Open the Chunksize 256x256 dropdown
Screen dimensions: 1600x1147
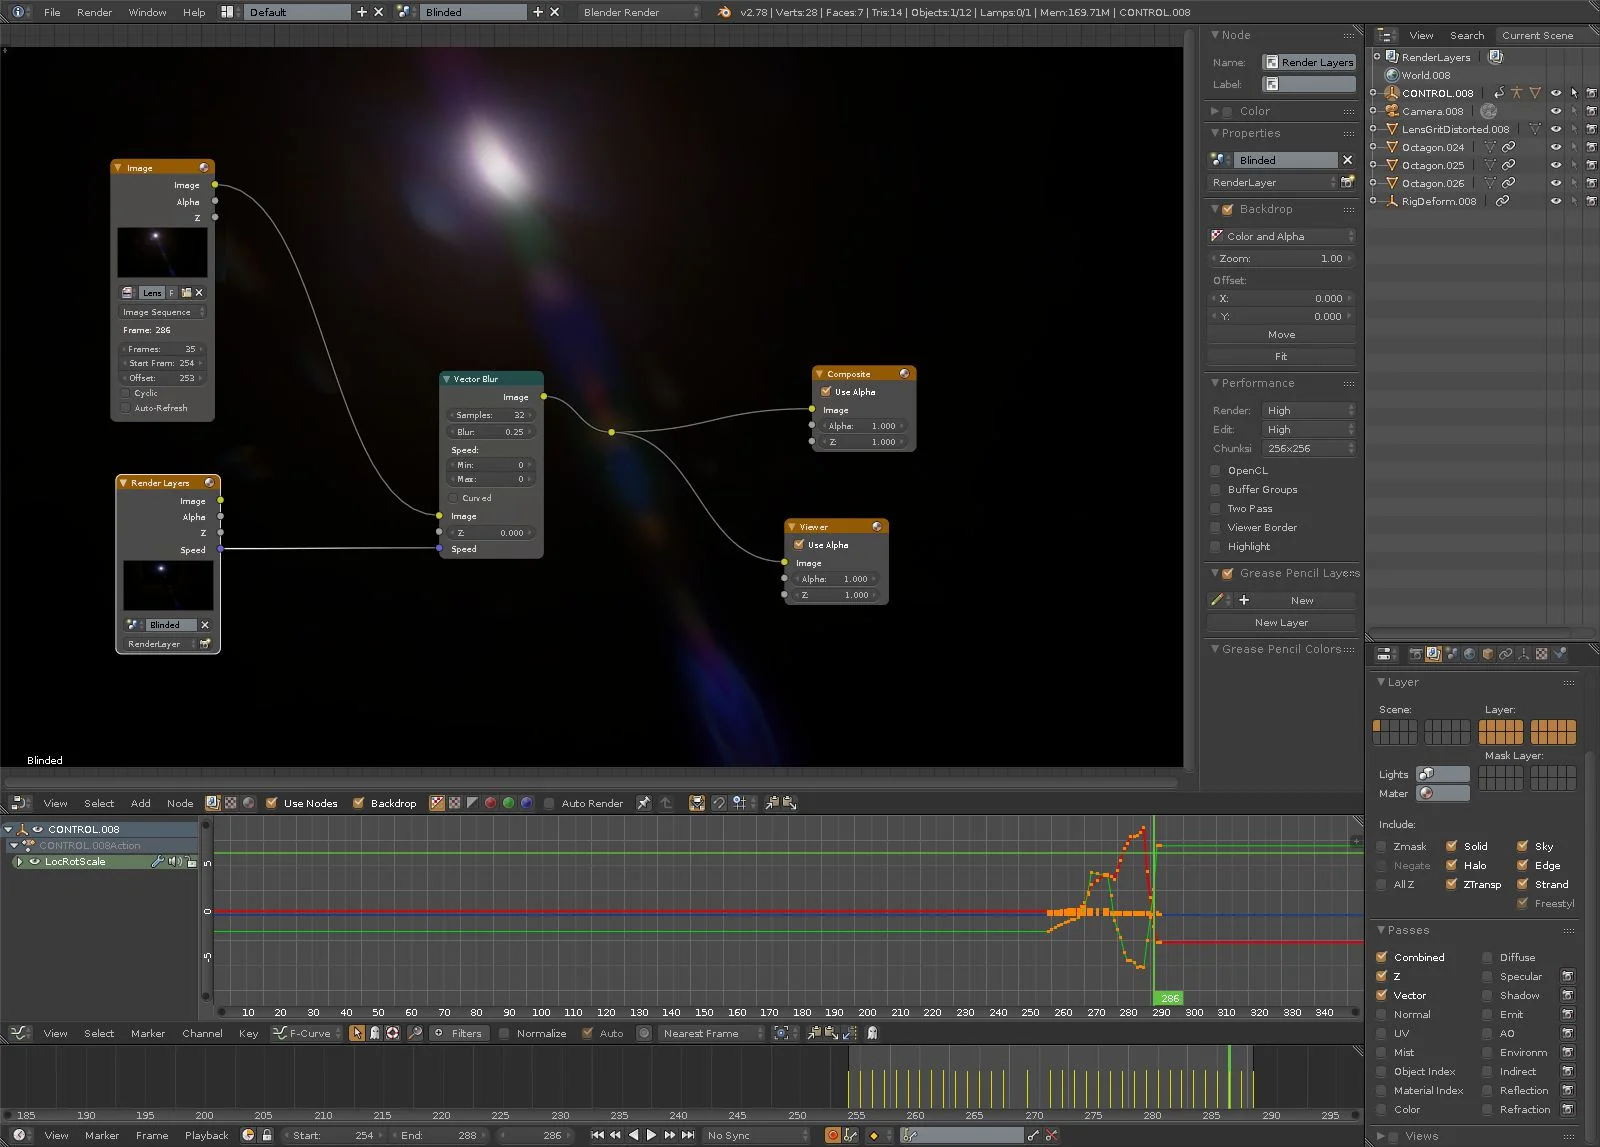coord(1308,448)
